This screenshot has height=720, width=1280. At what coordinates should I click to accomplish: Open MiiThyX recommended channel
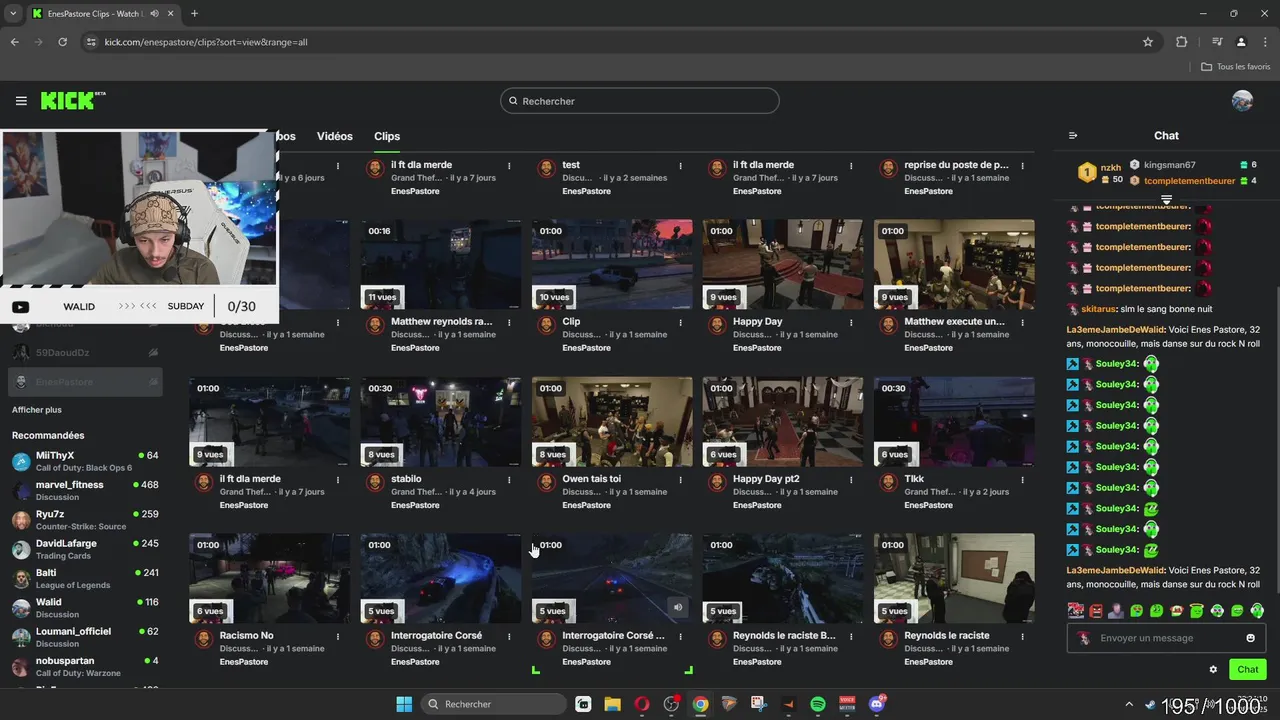click(85, 461)
